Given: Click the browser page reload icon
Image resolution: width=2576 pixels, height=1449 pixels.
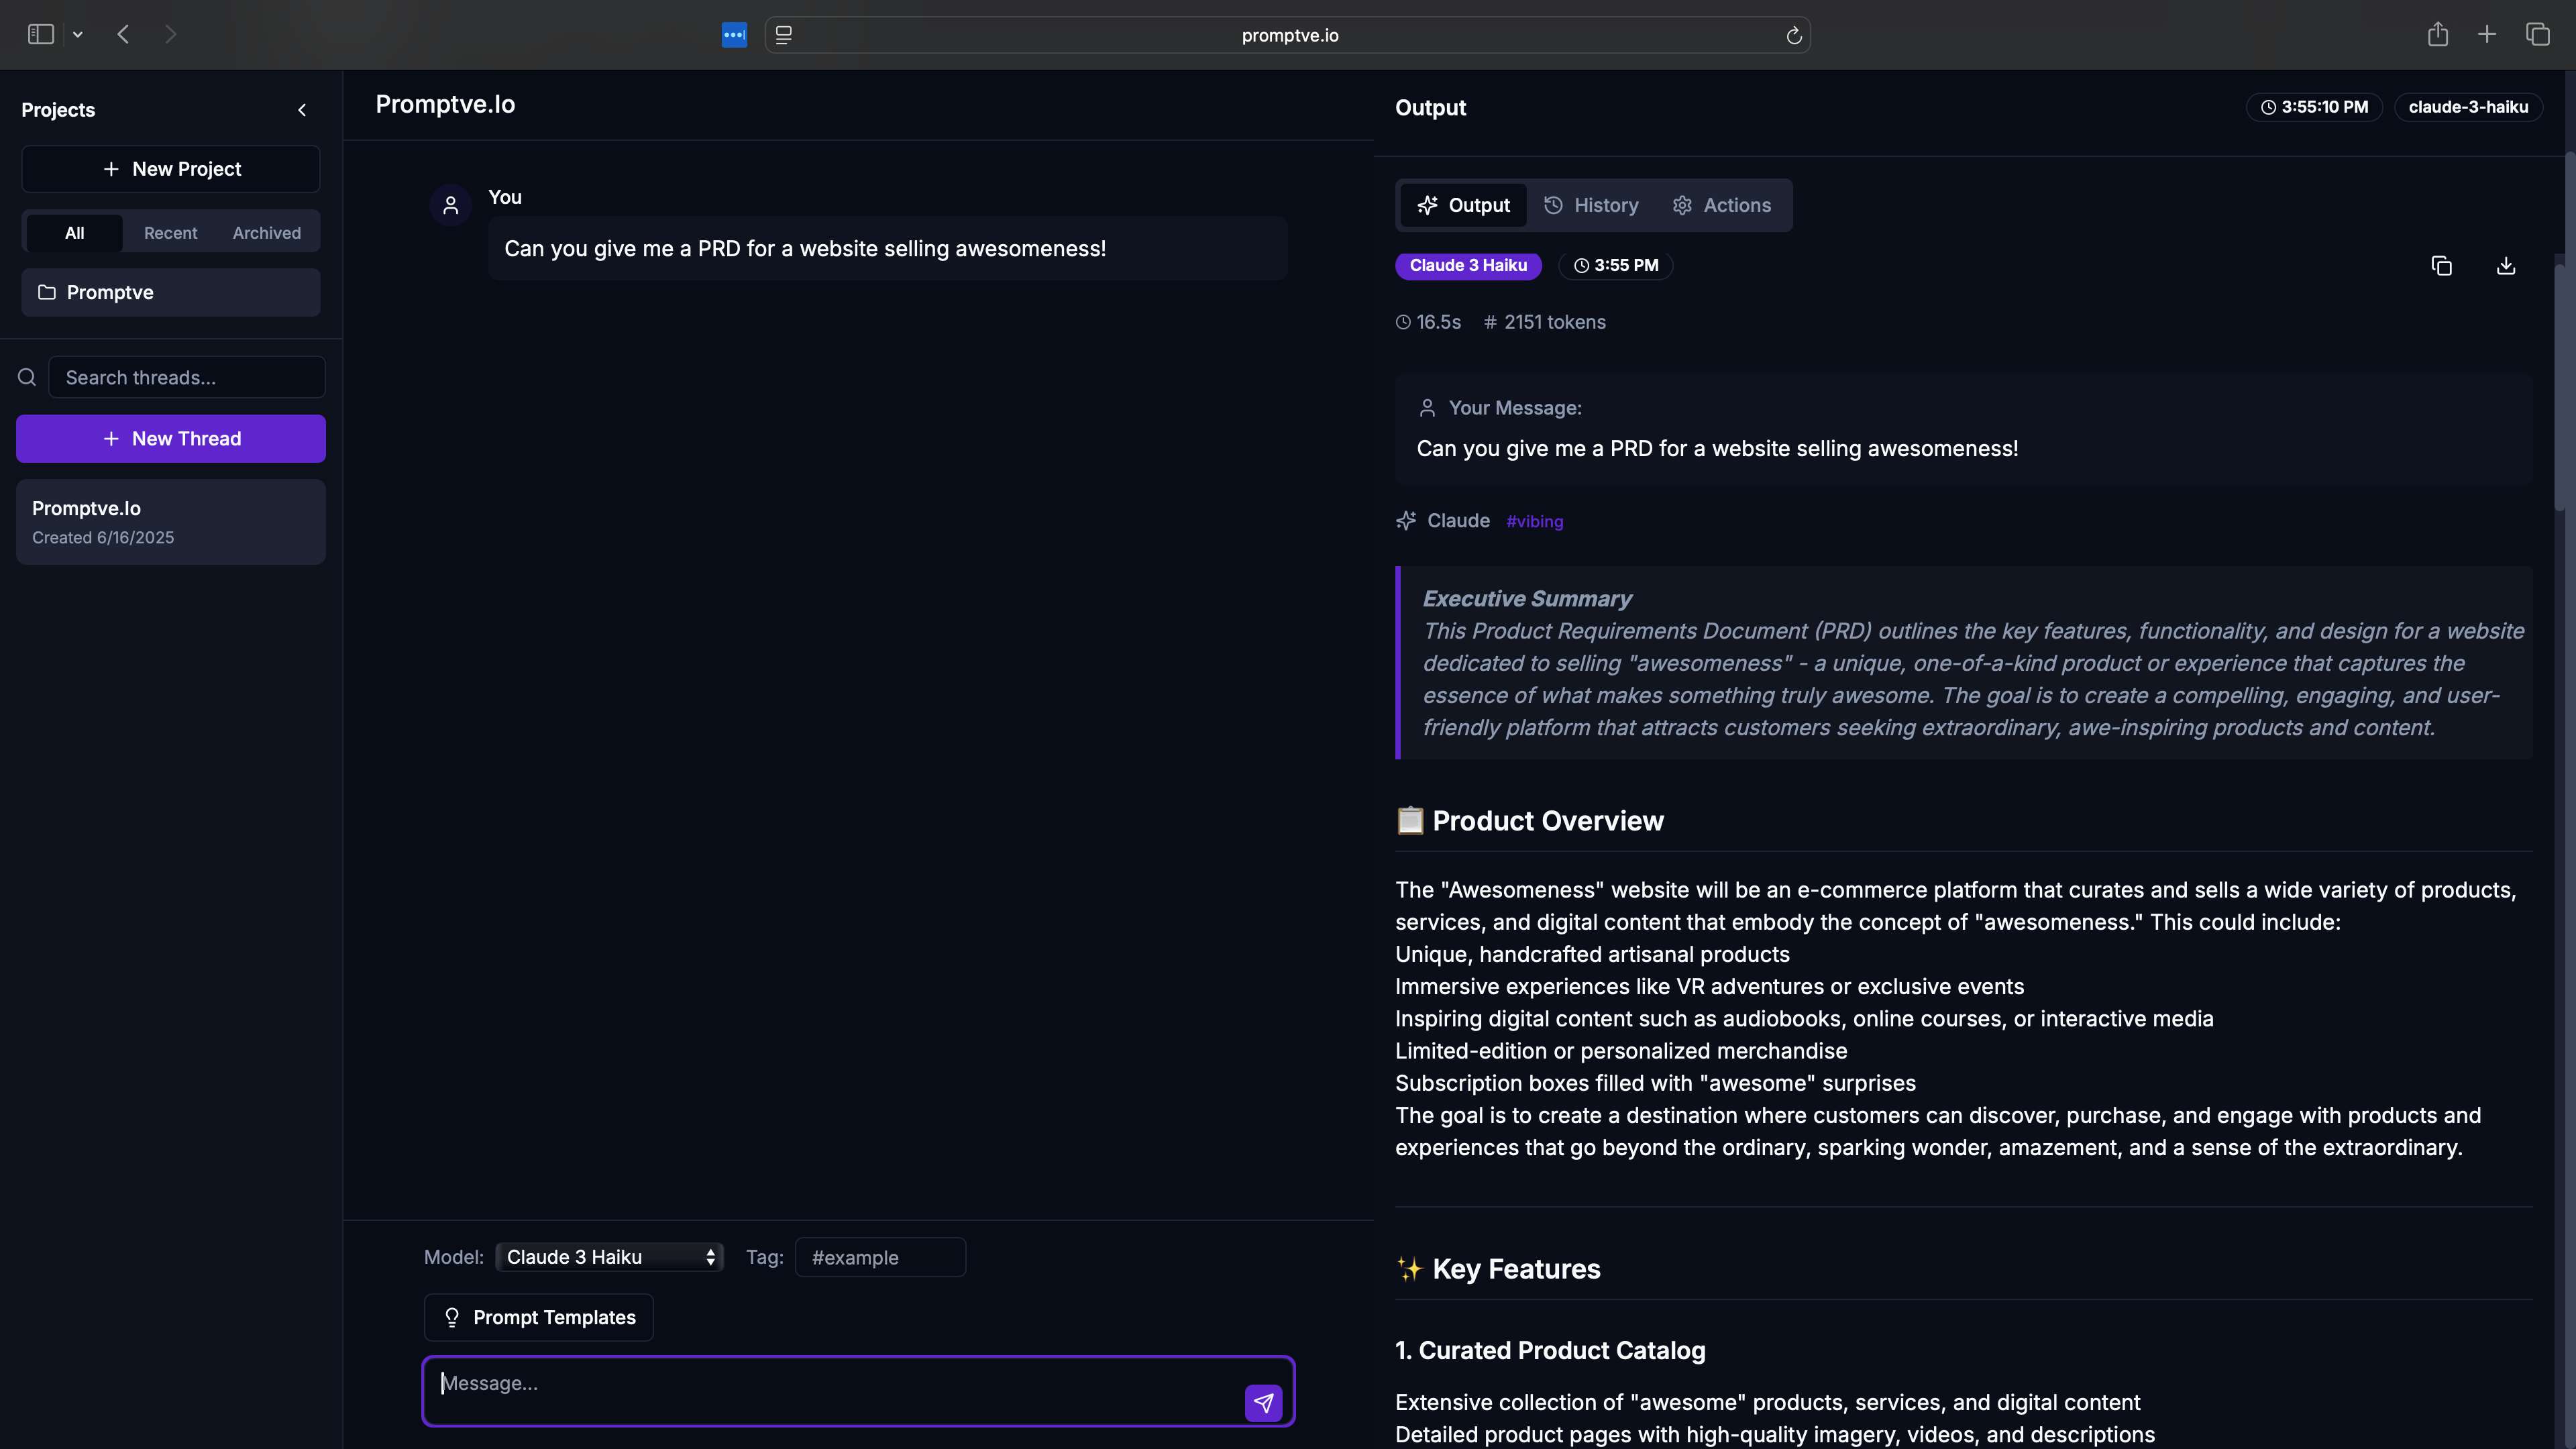Looking at the screenshot, I should click(1793, 35).
